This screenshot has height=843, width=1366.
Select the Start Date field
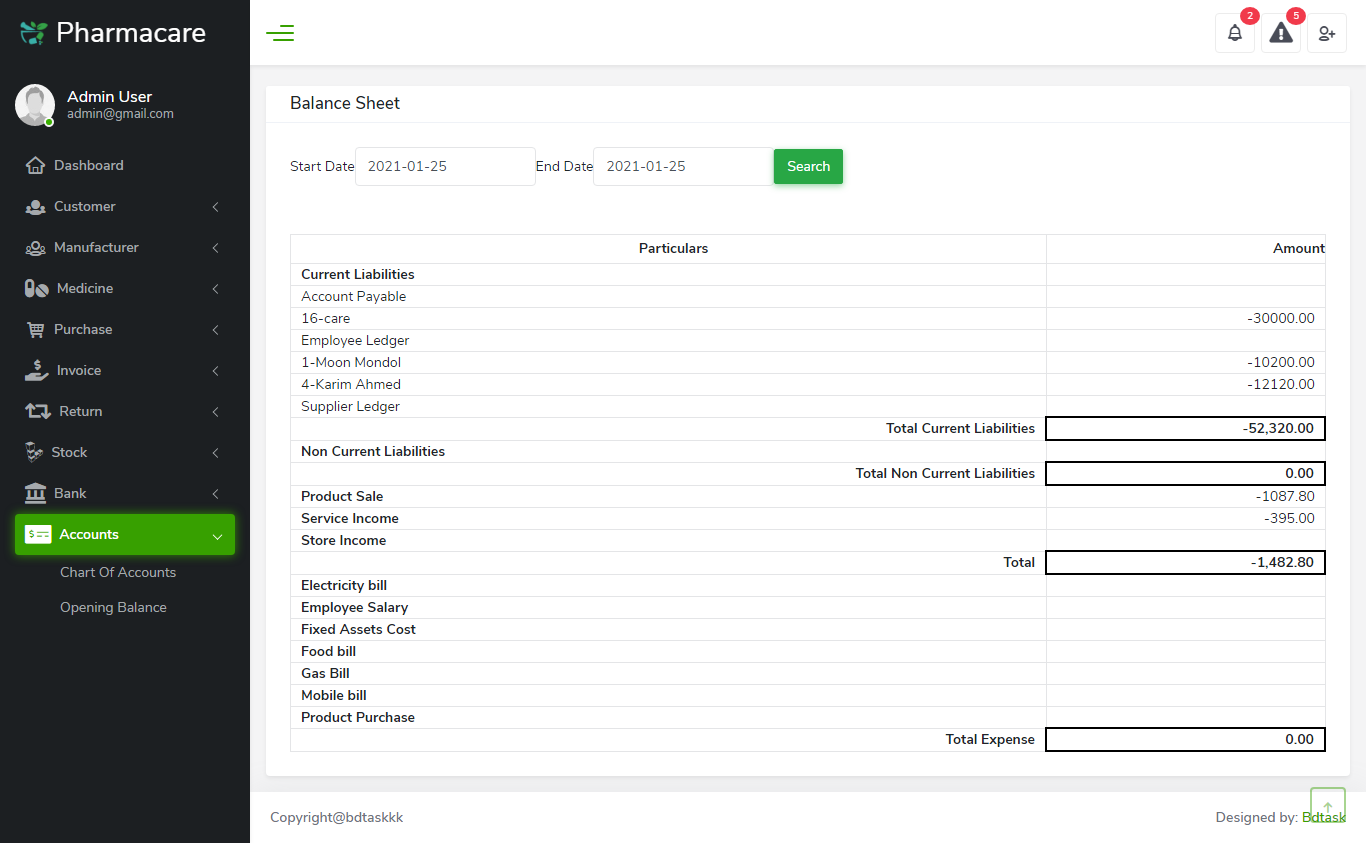445,166
